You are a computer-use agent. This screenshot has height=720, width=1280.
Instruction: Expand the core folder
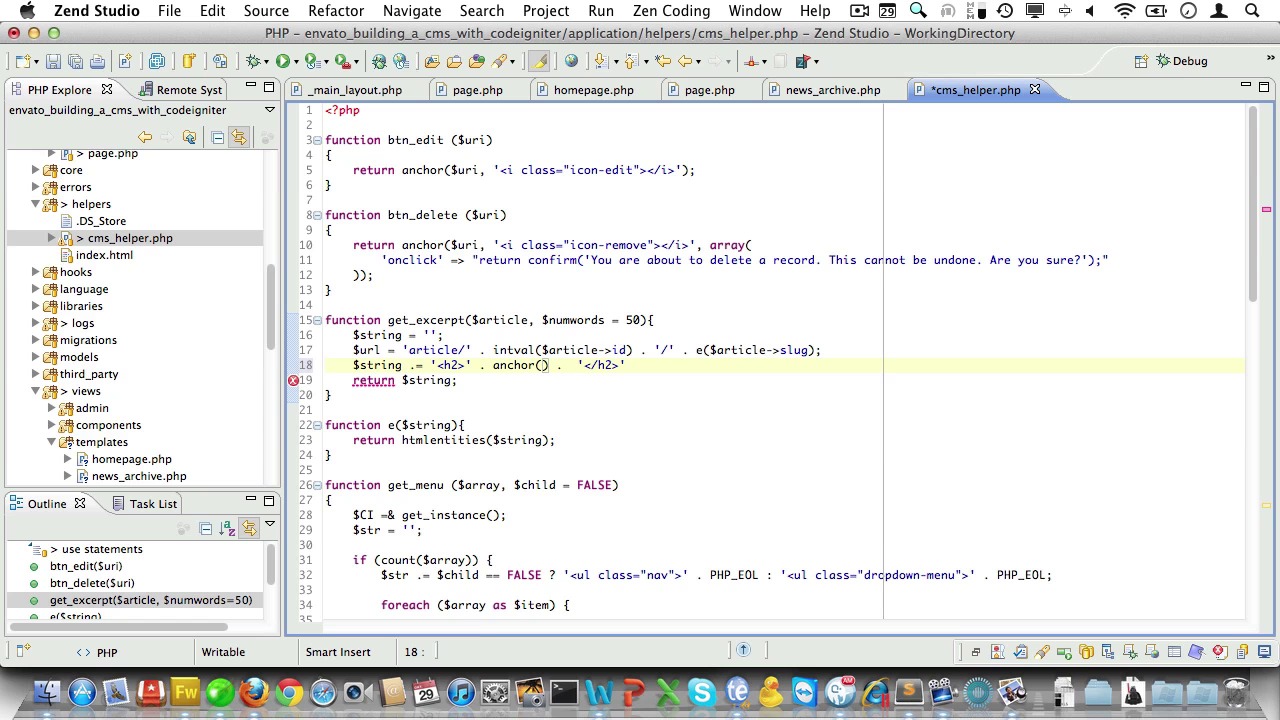coord(35,170)
